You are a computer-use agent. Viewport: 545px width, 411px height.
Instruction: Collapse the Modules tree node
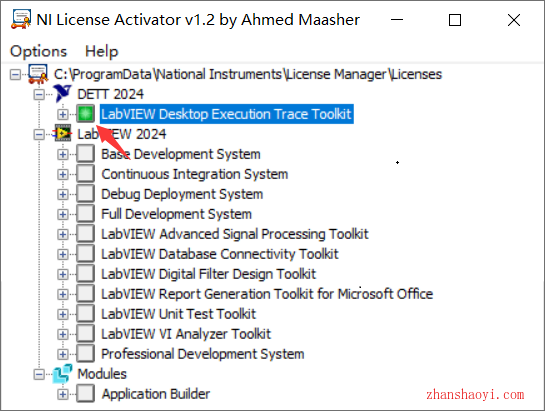click(39, 374)
